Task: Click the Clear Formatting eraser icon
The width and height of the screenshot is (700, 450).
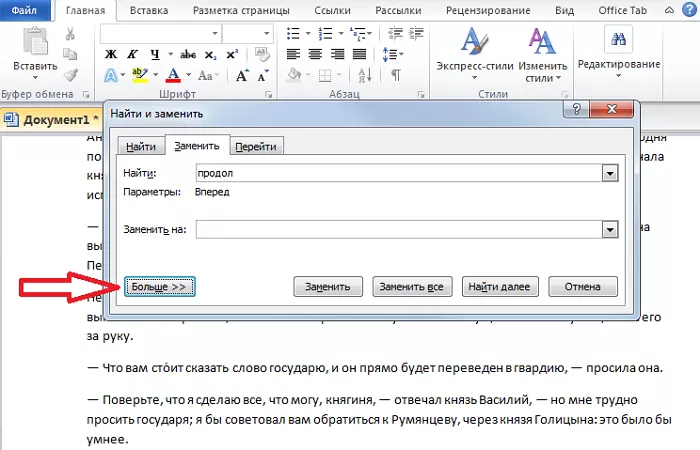Action: pyautogui.click(x=262, y=54)
